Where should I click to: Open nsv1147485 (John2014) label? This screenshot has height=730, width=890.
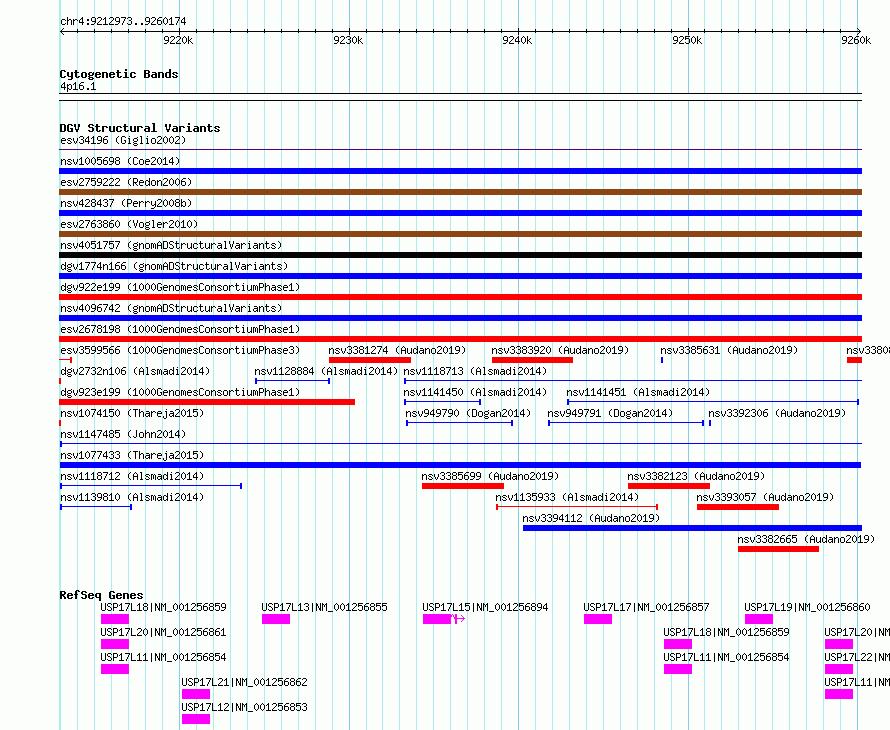pyautogui.click(x=123, y=434)
